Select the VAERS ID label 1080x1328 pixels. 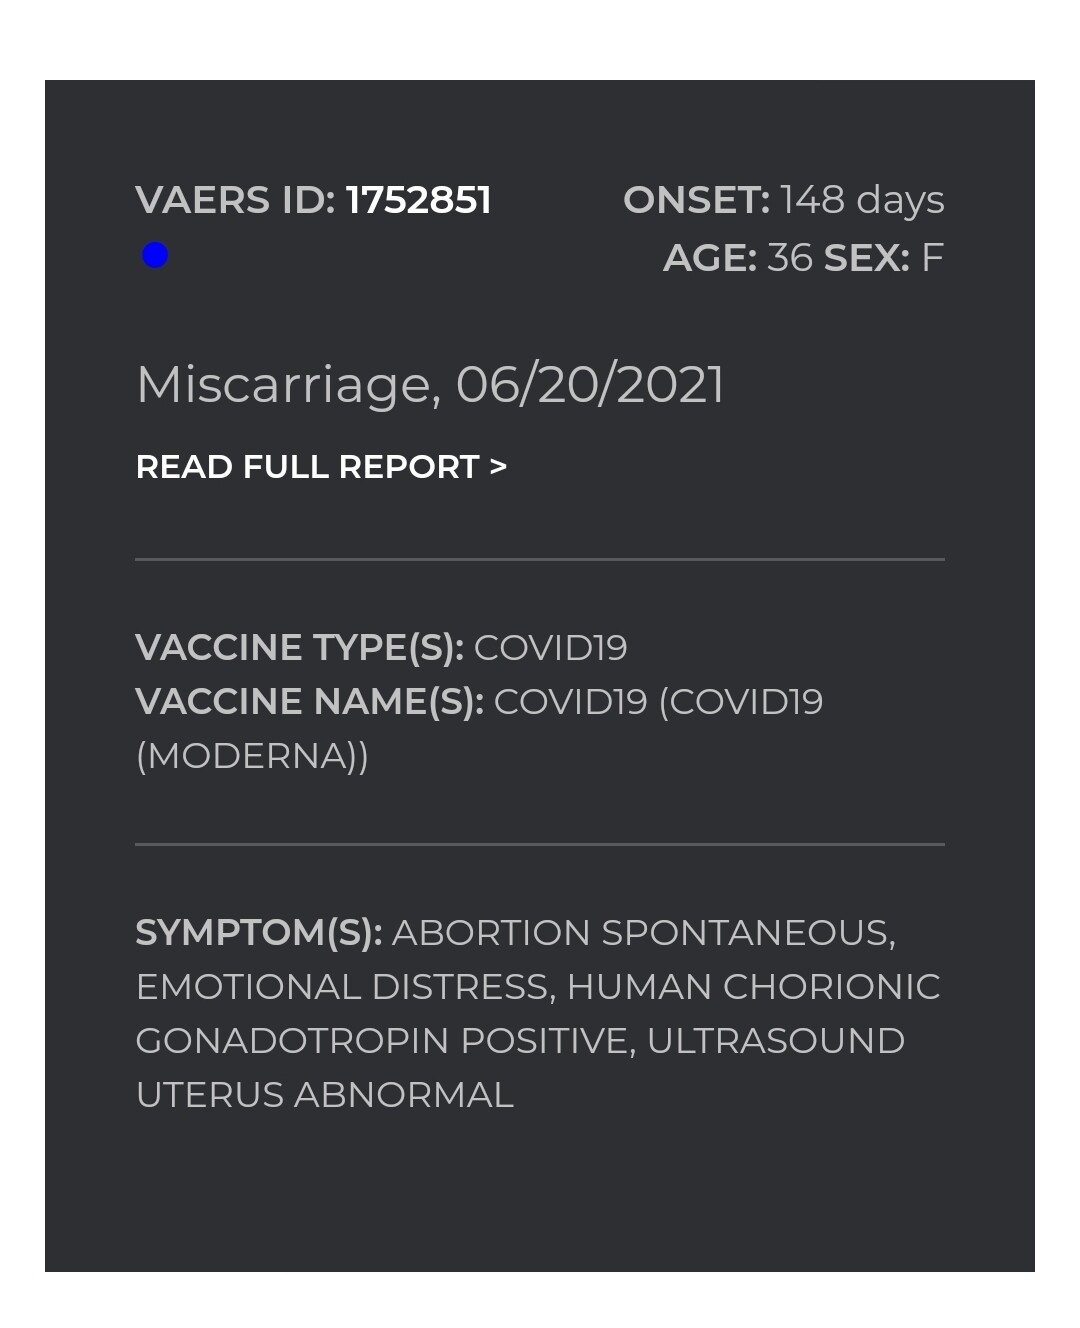[x=235, y=200]
